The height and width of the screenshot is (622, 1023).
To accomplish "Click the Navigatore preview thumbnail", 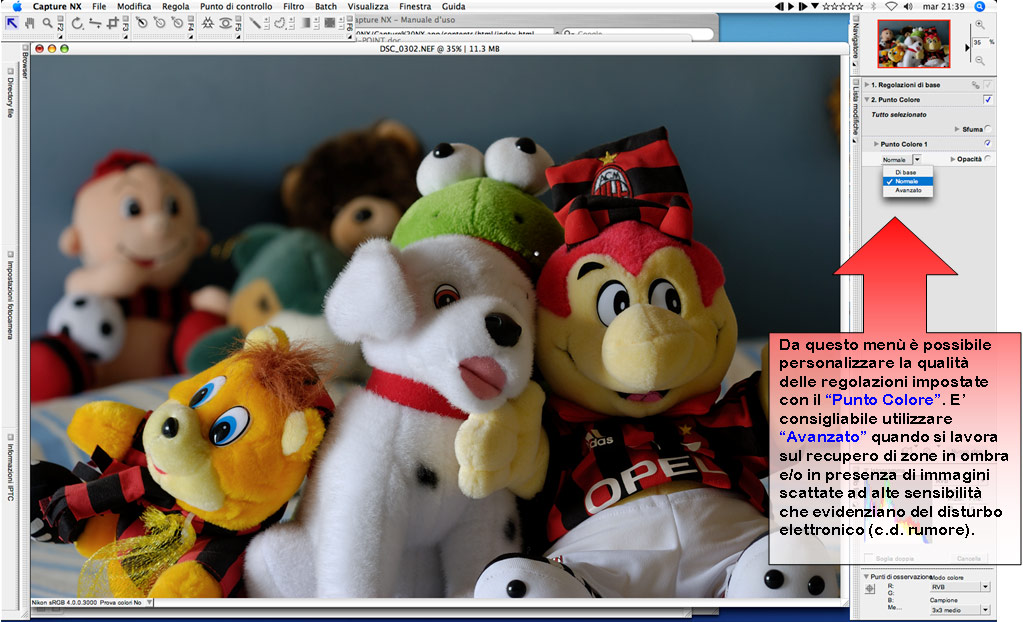I will 913,44.
